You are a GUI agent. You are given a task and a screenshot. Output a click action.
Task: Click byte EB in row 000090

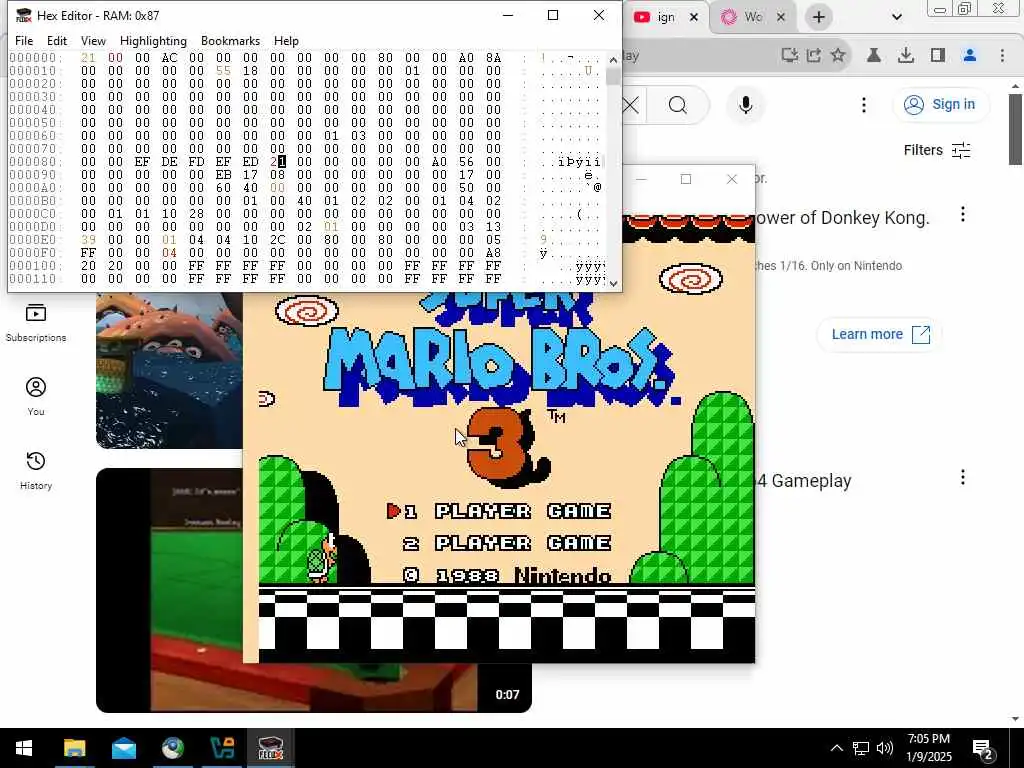coord(223,175)
